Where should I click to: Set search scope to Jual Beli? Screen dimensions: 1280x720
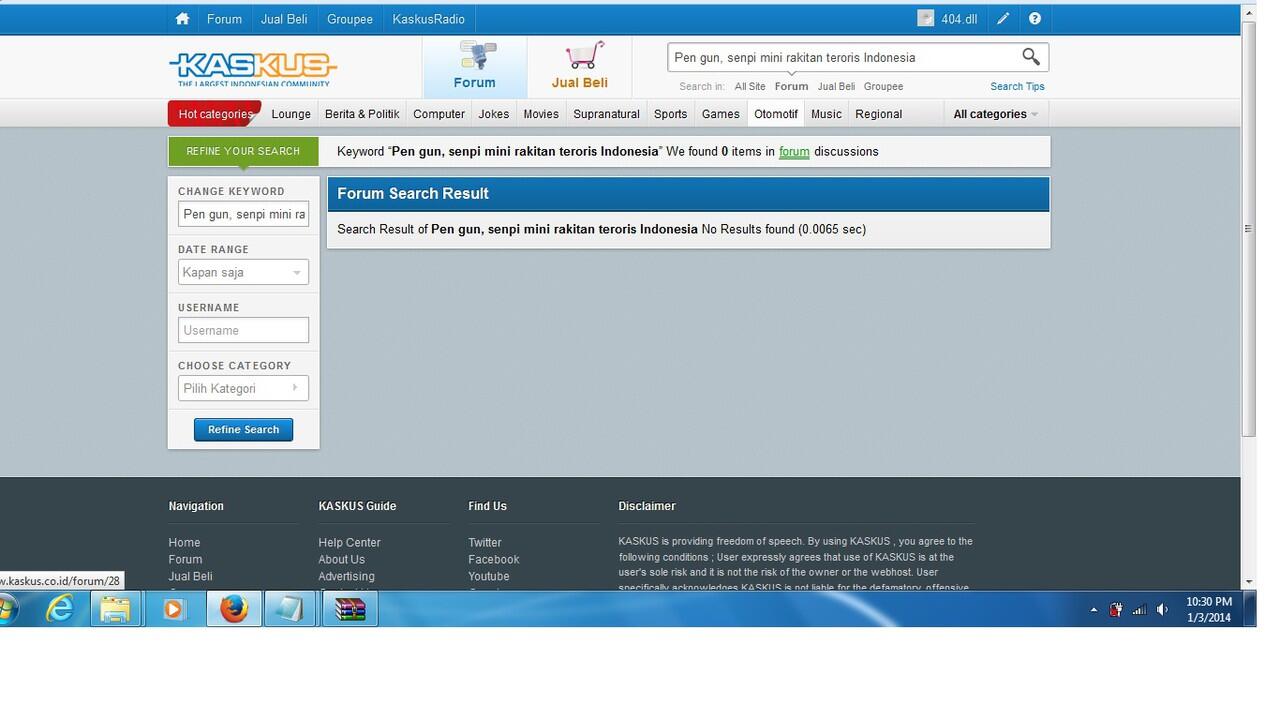836,87
